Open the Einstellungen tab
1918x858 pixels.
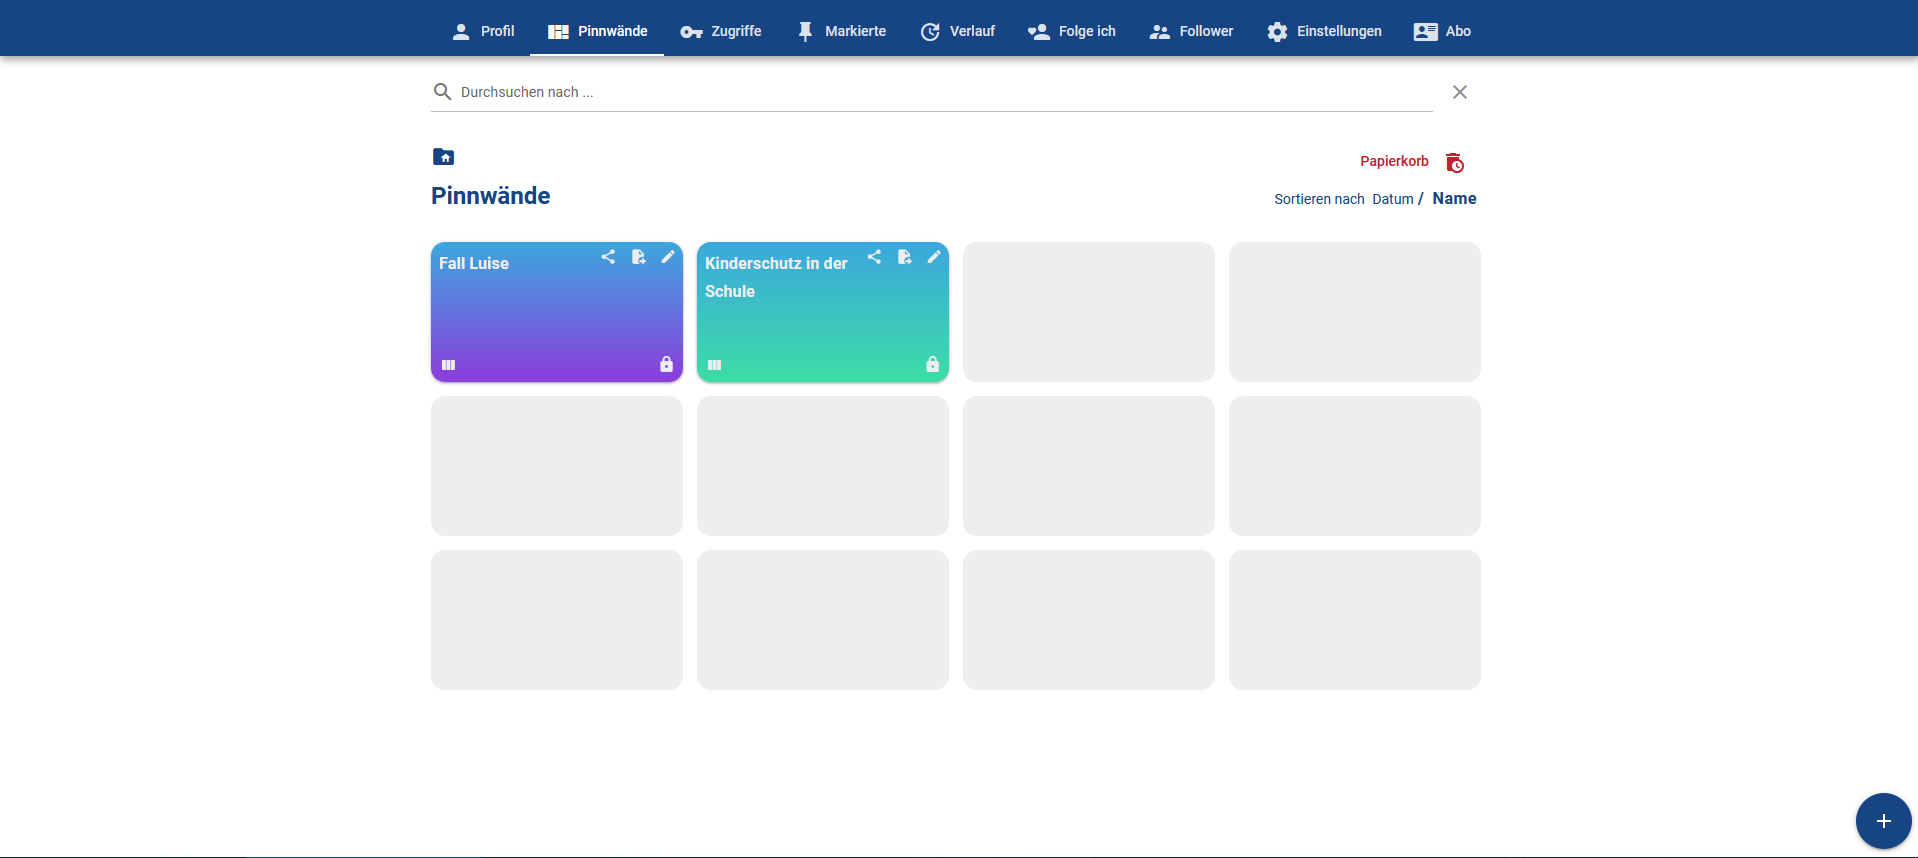pyautogui.click(x=1324, y=31)
